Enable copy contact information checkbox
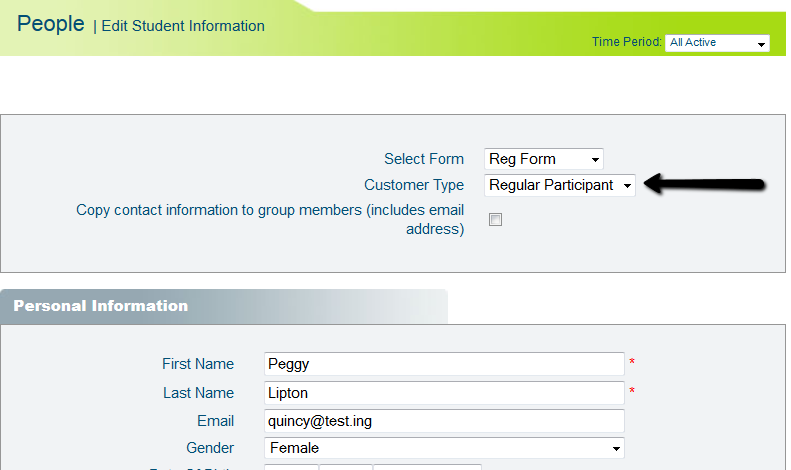This screenshot has height=470, width=791. click(x=495, y=220)
